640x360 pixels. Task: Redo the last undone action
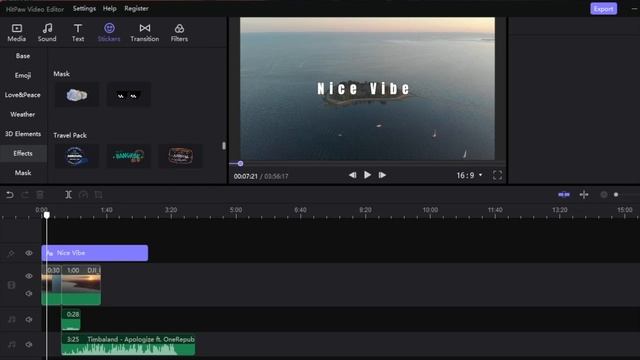tap(25, 195)
